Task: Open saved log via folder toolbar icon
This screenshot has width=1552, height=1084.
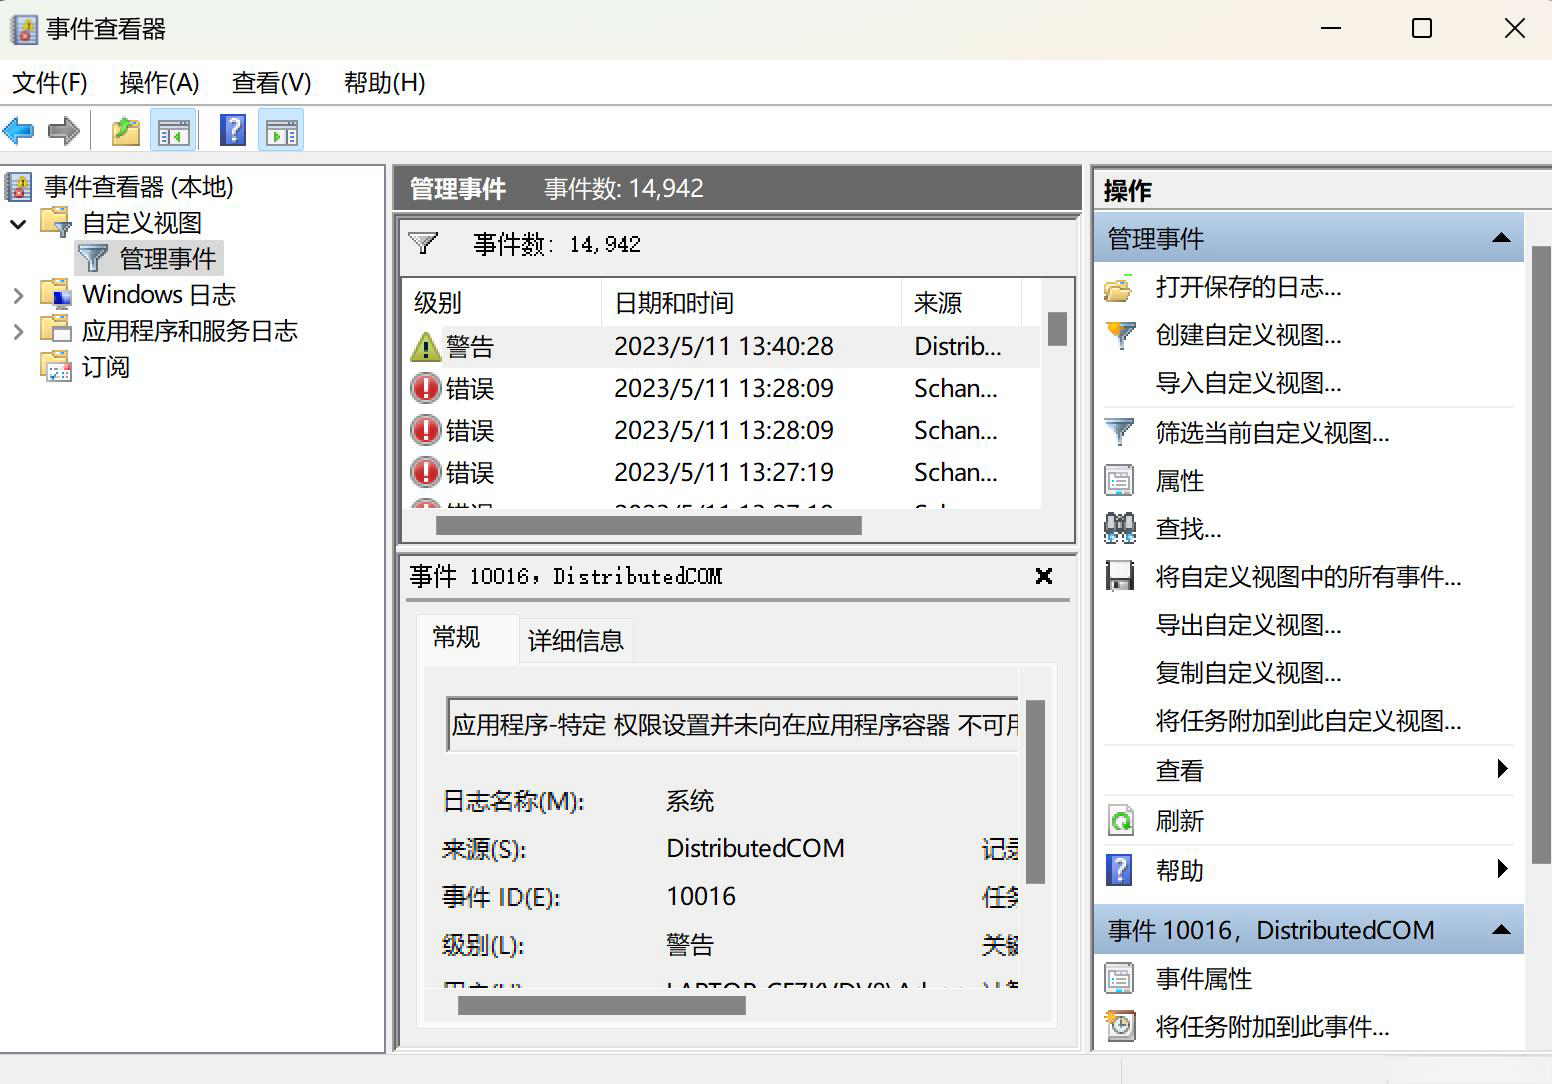Action: [124, 130]
